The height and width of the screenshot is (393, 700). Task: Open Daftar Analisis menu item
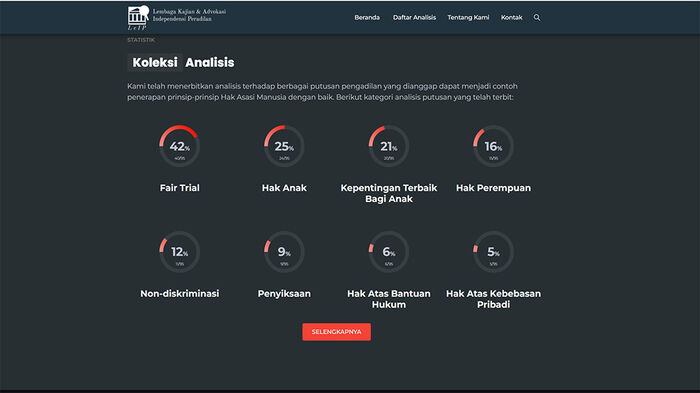point(414,17)
